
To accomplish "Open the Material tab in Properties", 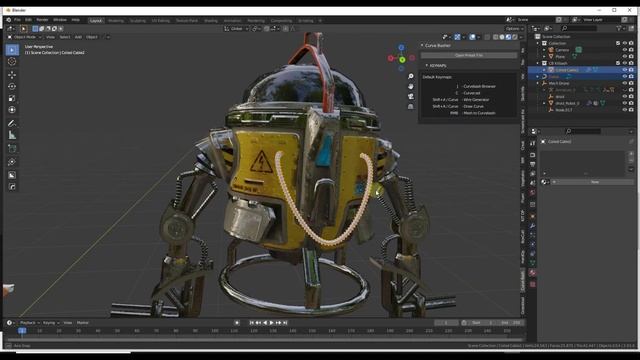I will pyautogui.click(x=532, y=273).
